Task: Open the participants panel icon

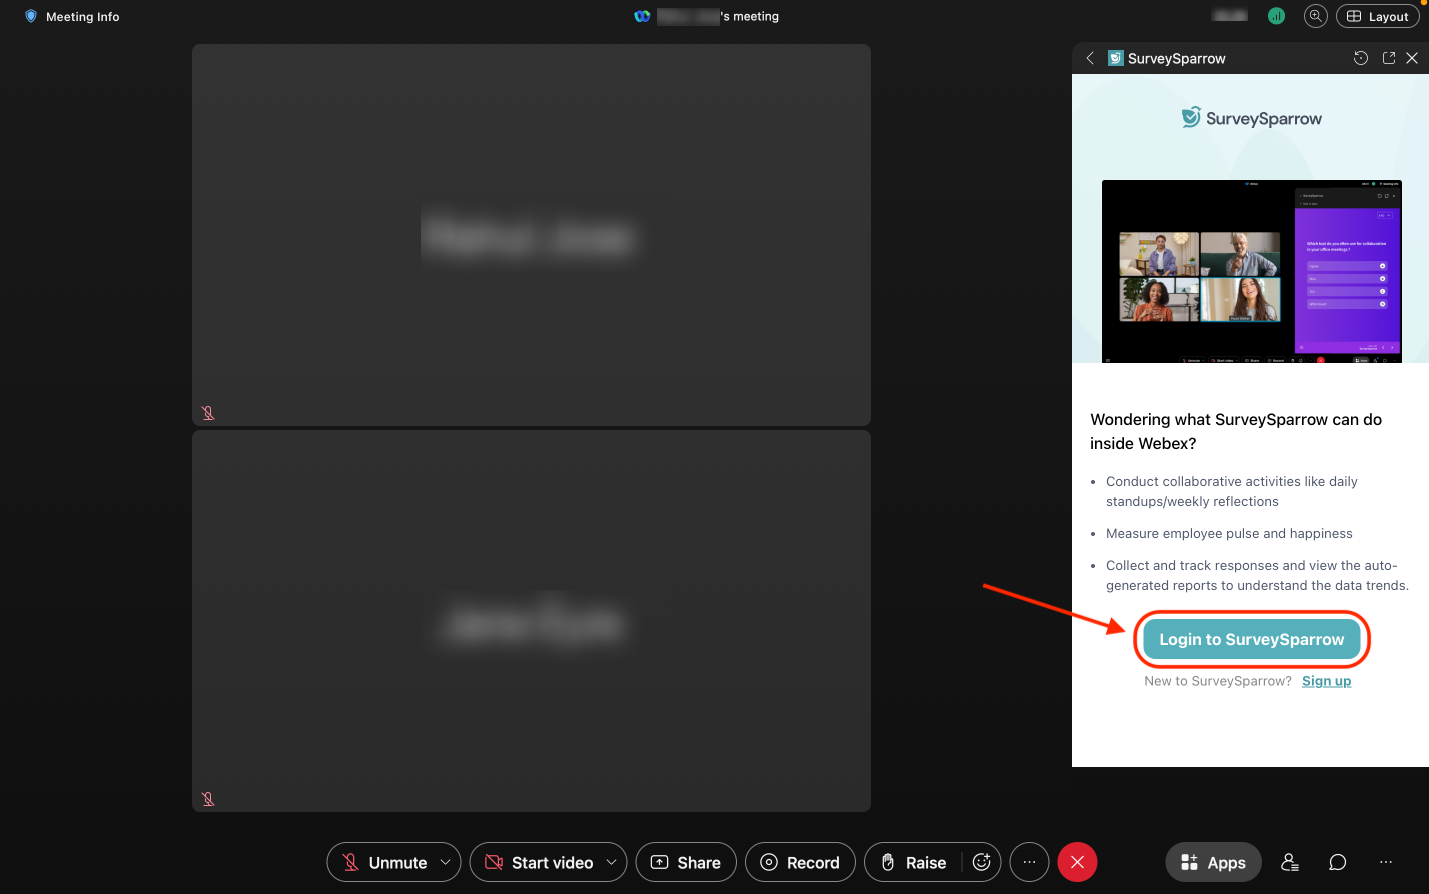Action: (x=1290, y=862)
